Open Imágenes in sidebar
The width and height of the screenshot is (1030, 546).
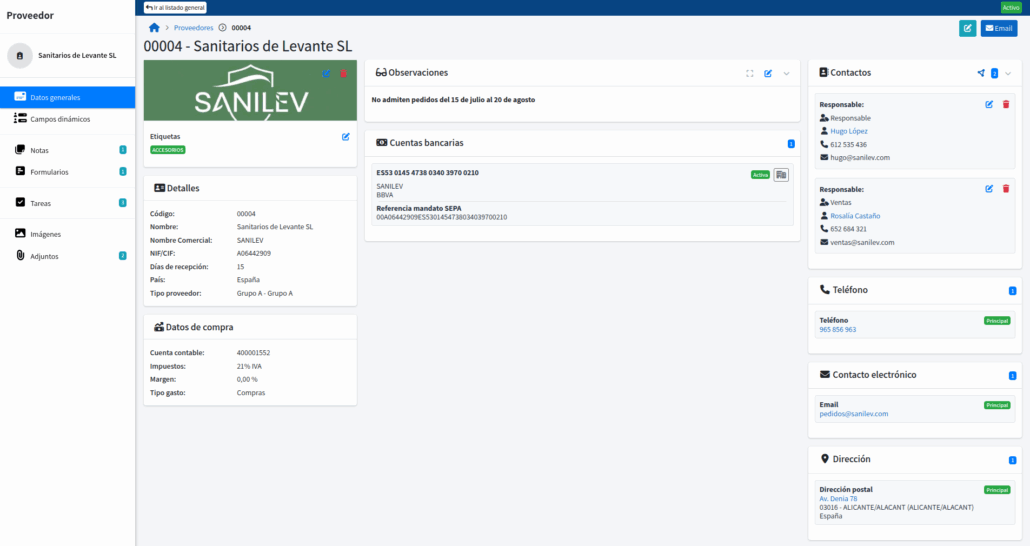pyautogui.click(x=68, y=234)
